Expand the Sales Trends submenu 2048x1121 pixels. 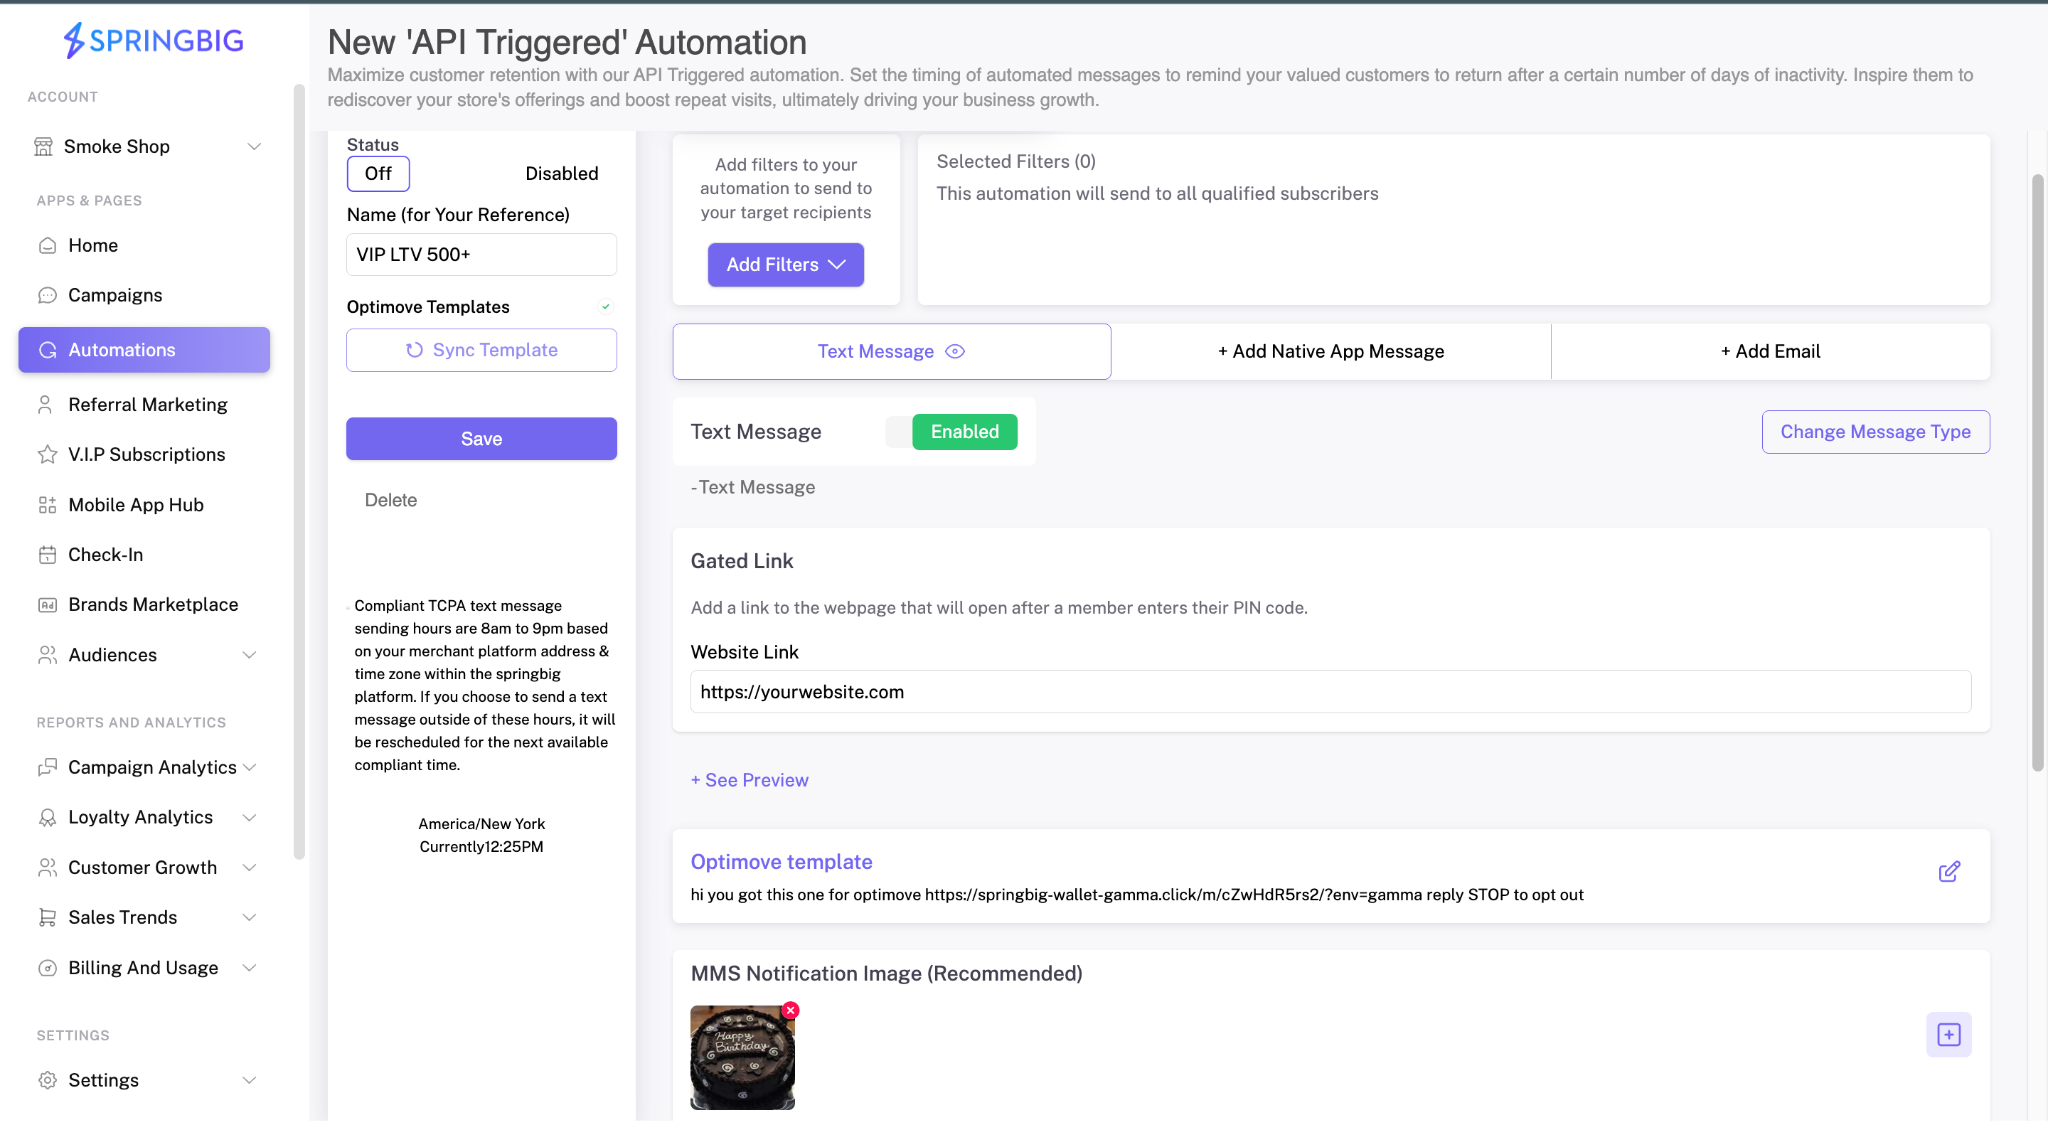pyautogui.click(x=249, y=918)
